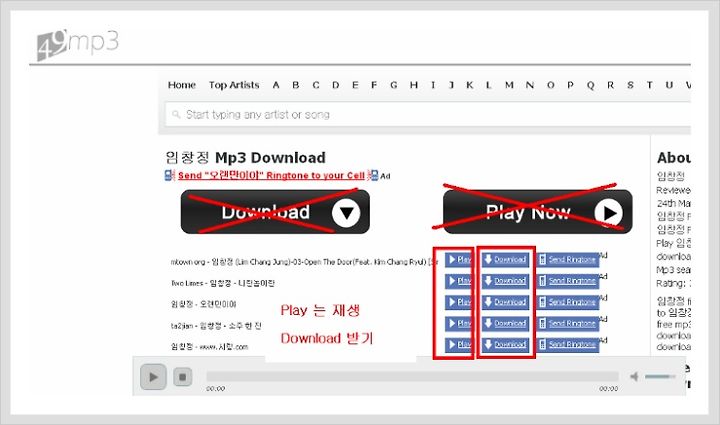This screenshot has height=425, width=720.
Task: Focus the artist or song search field
Action: pyautogui.click(x=428, y=114)
